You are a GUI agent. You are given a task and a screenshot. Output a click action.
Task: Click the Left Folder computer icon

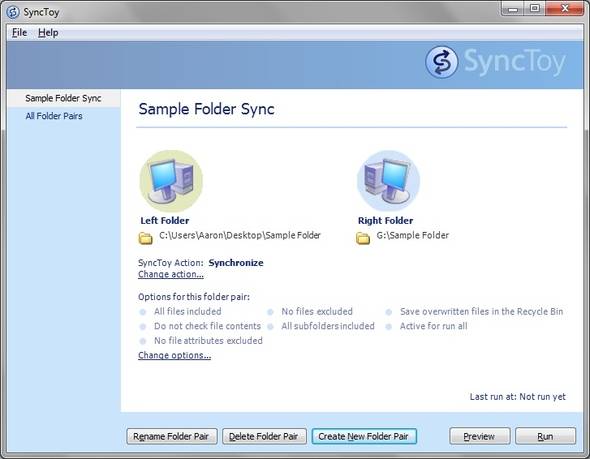(x=171, y=181)
